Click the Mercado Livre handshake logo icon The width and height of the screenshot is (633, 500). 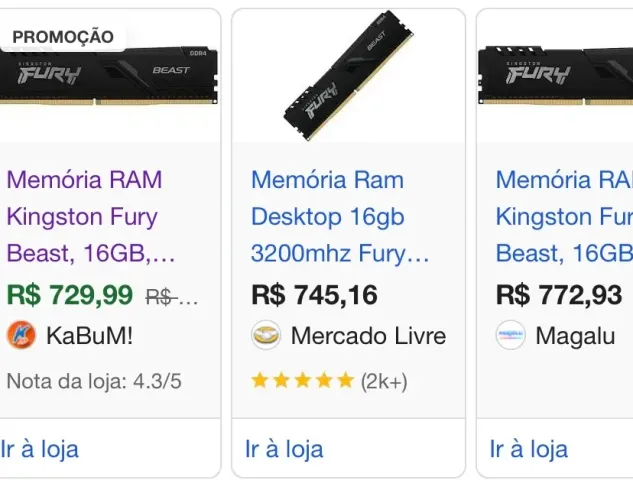coord(266,335)
